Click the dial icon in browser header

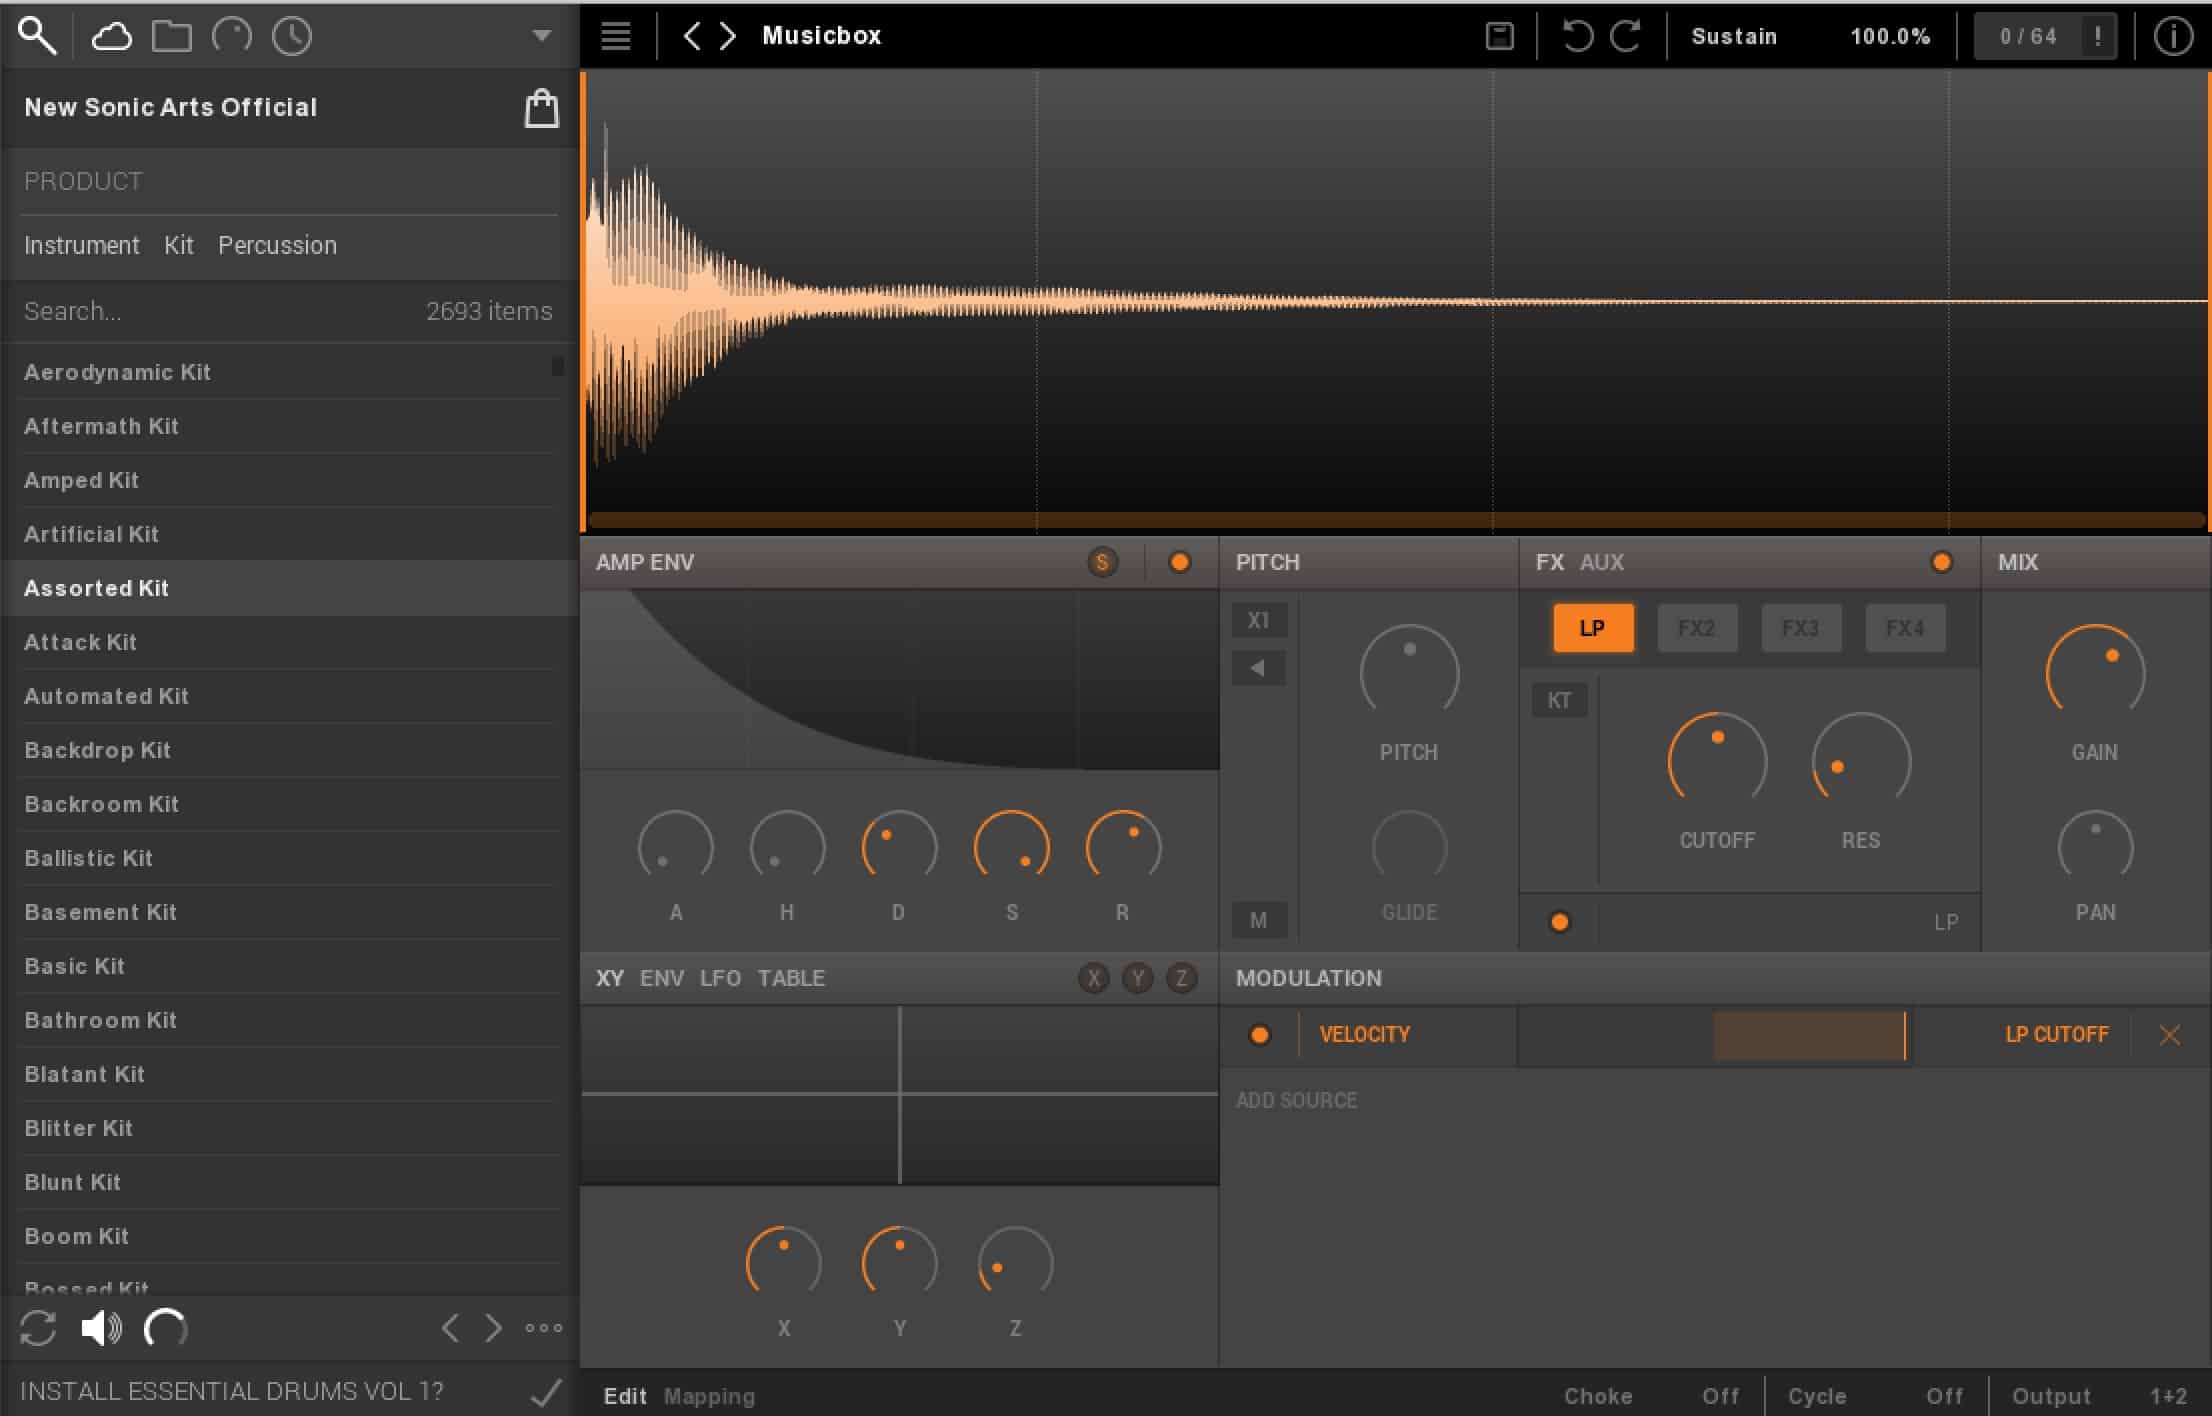tap(232, 36)
